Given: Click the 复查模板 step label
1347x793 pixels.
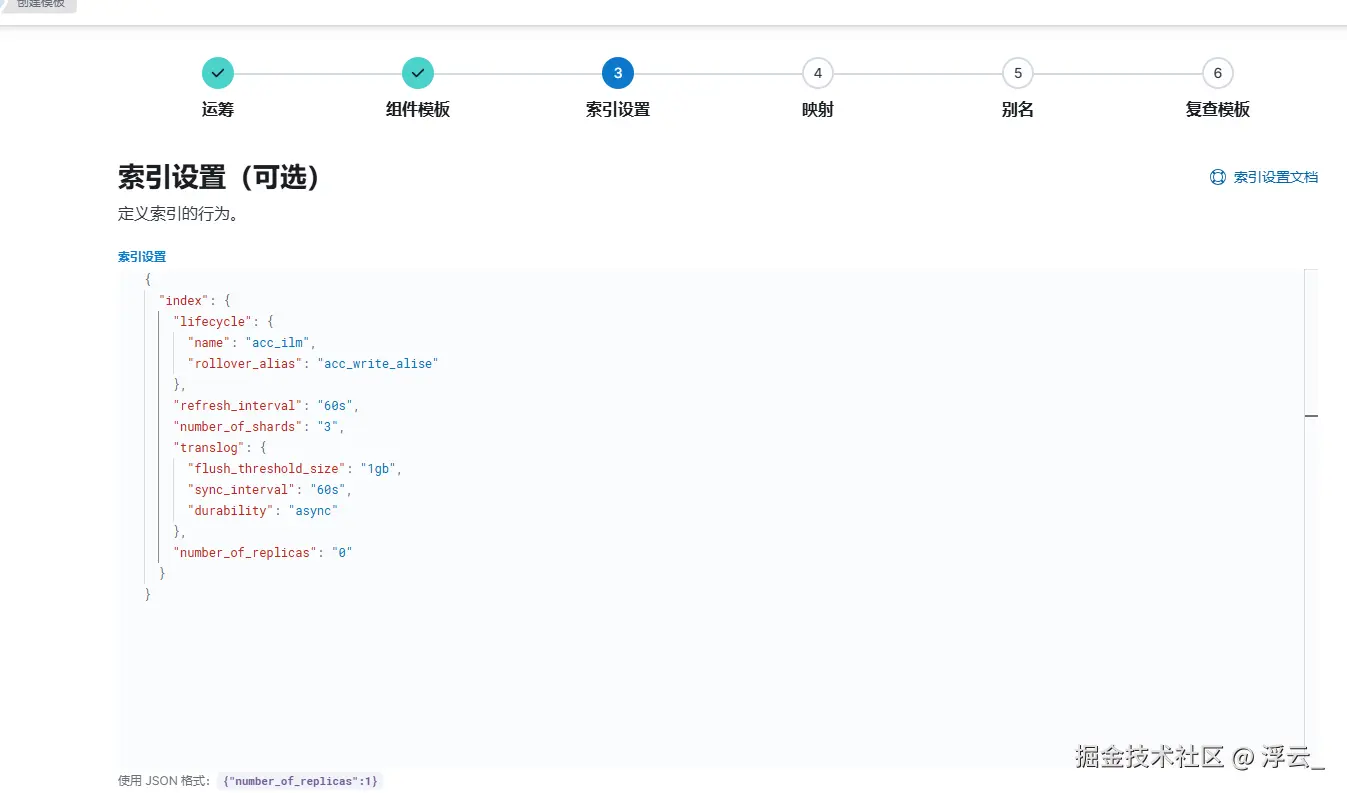Looking at the screenshot, I should pos(1218,110).
